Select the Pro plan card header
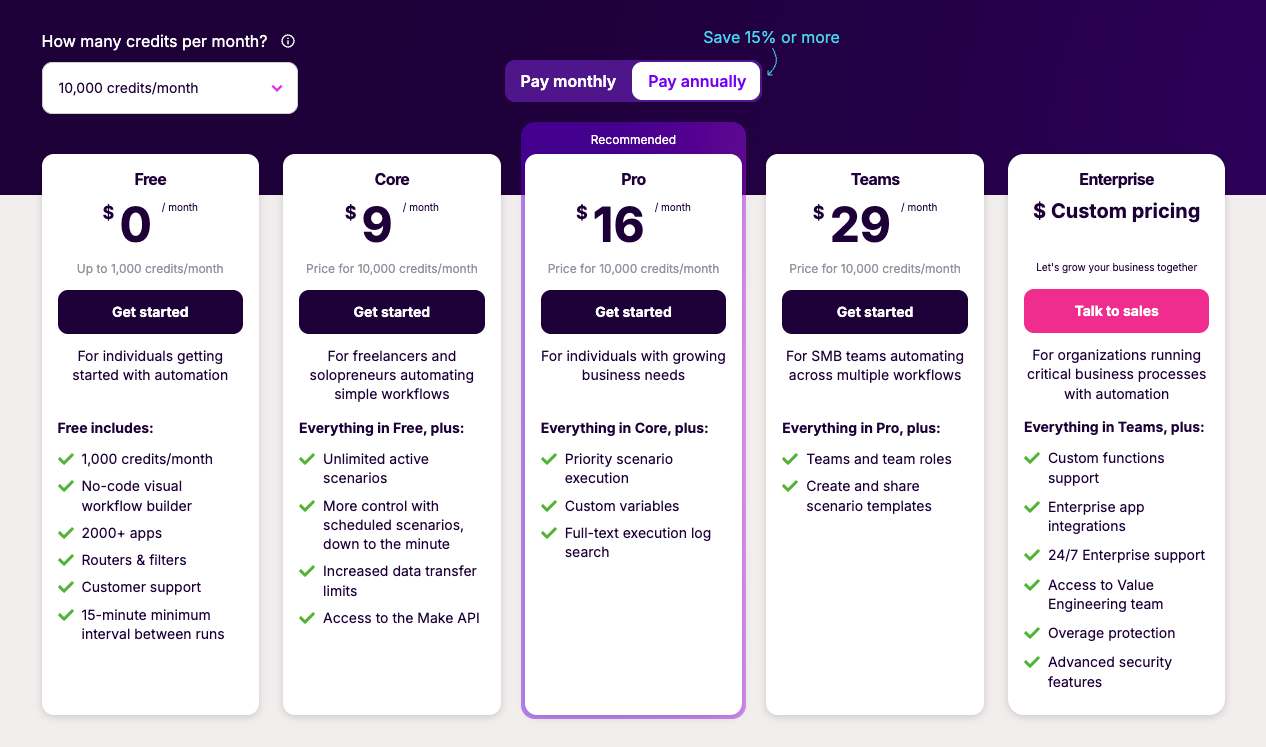 click(633, 179)
